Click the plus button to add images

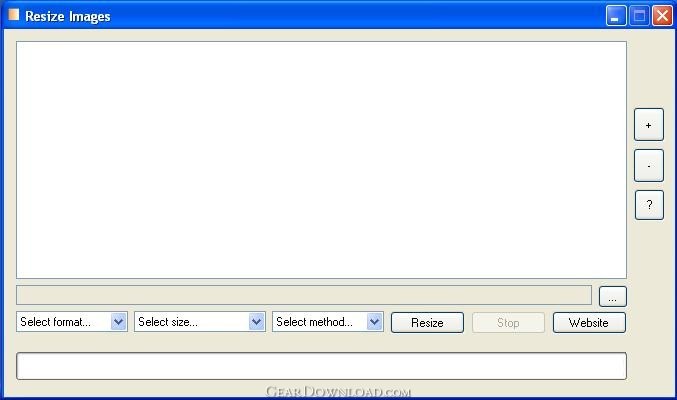tap(649, 125)
